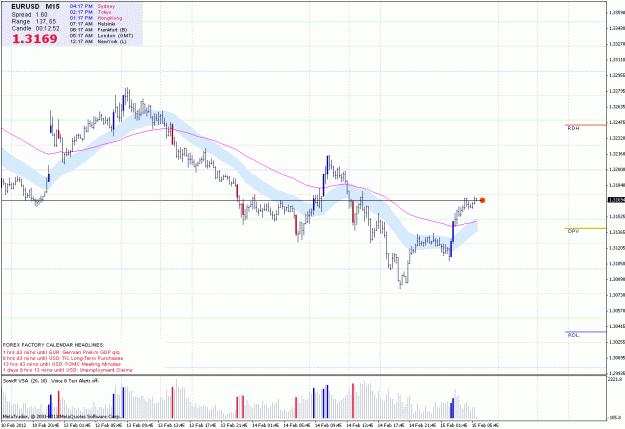
Task: Click the blue RDL level line
Action: pos(586,332)
